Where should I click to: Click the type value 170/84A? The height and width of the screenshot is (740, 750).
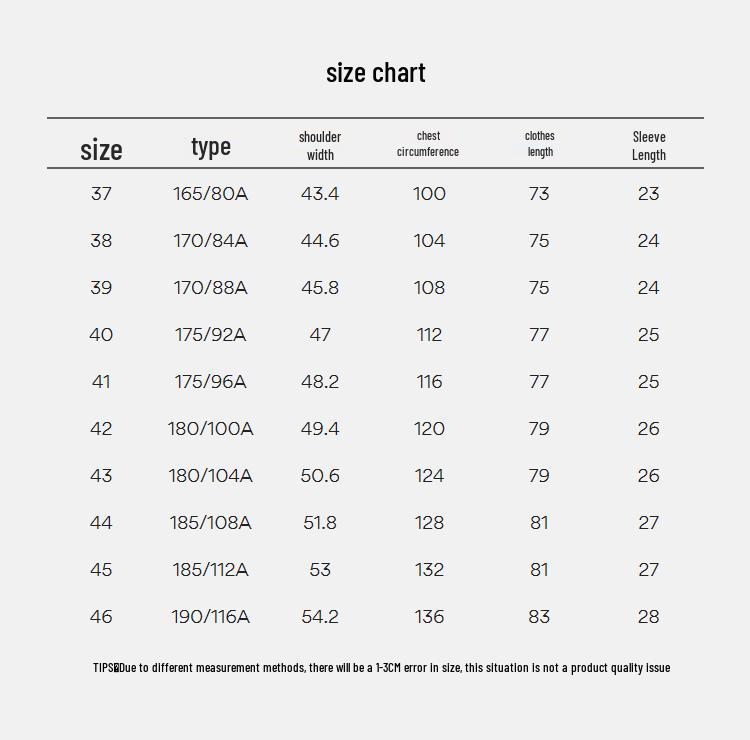tap(210, 241)
